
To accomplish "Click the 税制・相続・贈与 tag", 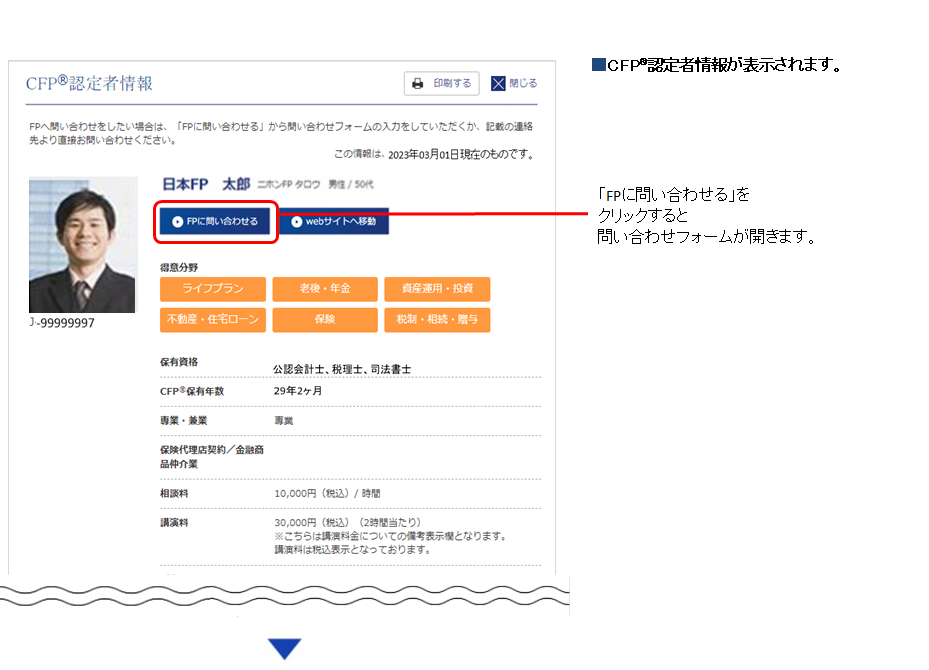I will click(x=437, y=320).
